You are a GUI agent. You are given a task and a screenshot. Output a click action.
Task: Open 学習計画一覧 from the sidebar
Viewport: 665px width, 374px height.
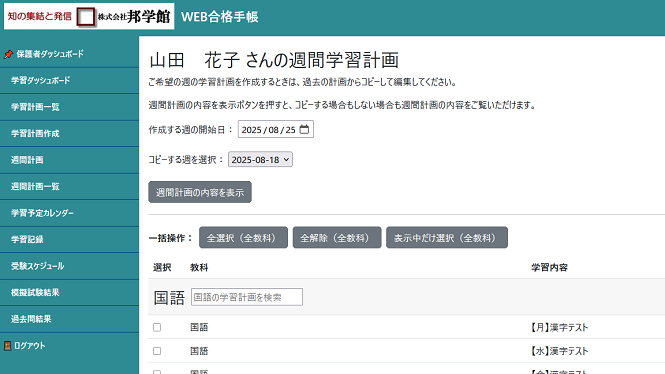pos(35,107)
